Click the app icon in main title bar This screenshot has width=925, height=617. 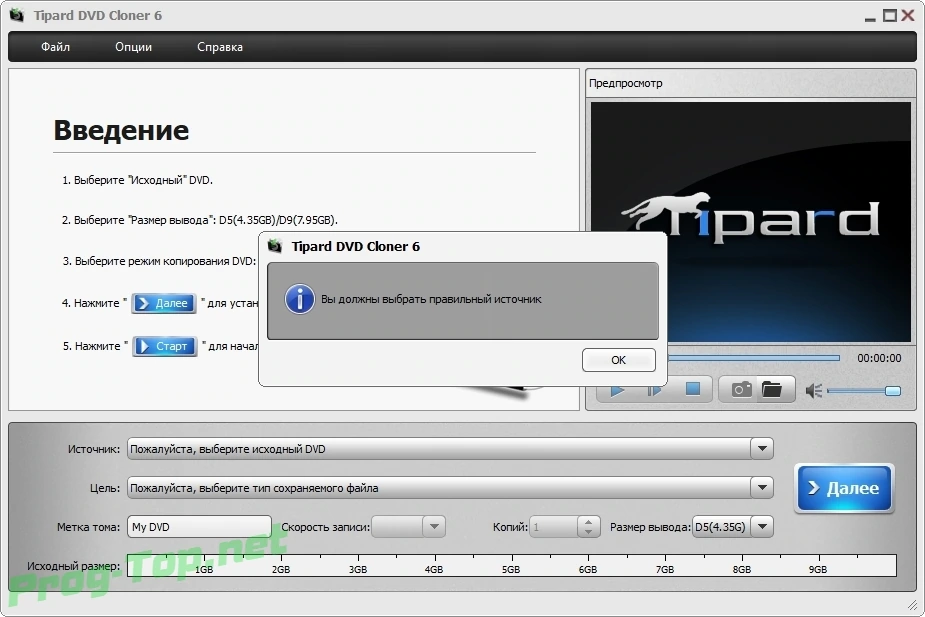point(17,15)
